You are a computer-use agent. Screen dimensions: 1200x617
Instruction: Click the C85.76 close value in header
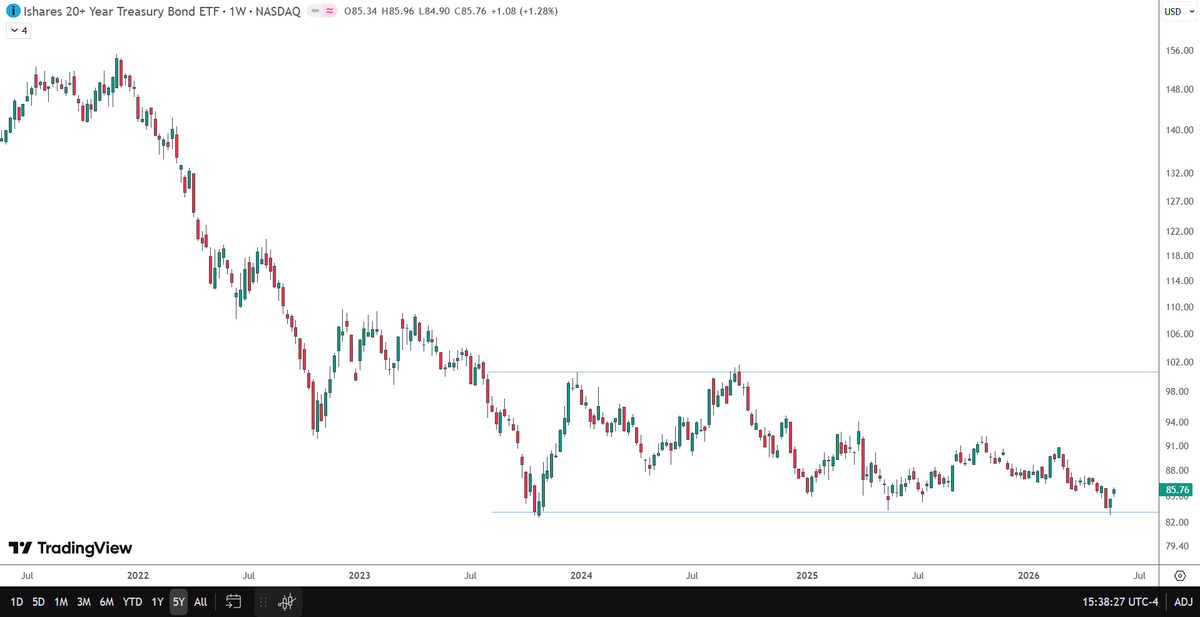[x=468, y=11]
